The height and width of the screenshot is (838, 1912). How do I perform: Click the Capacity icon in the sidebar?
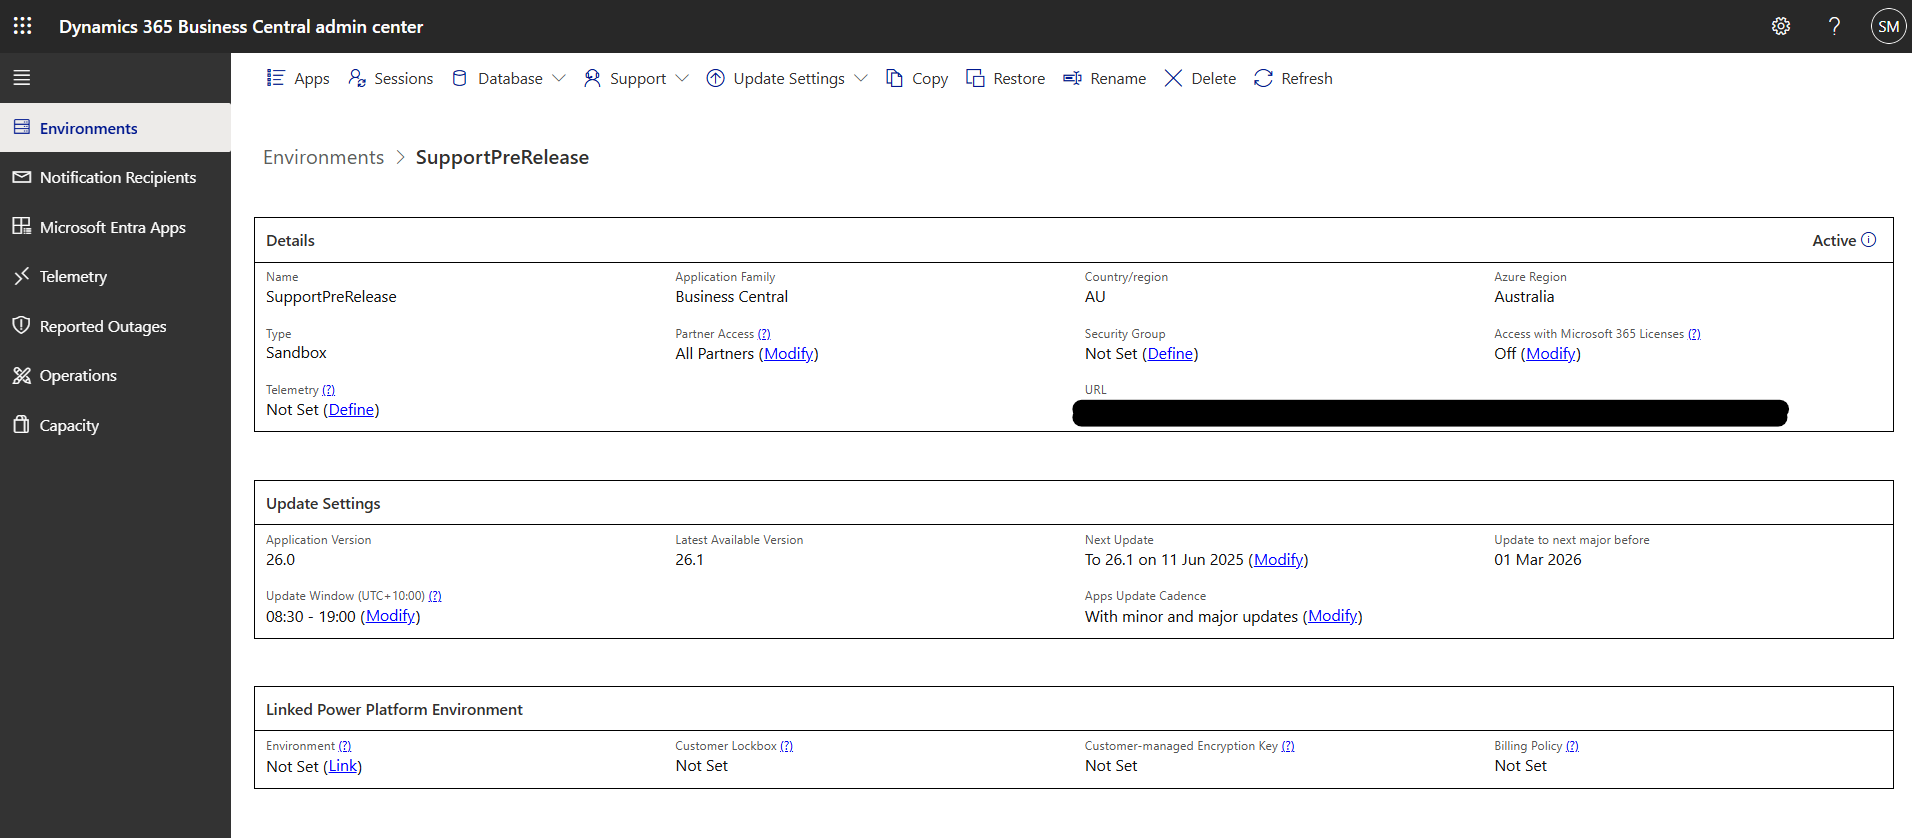22,424
